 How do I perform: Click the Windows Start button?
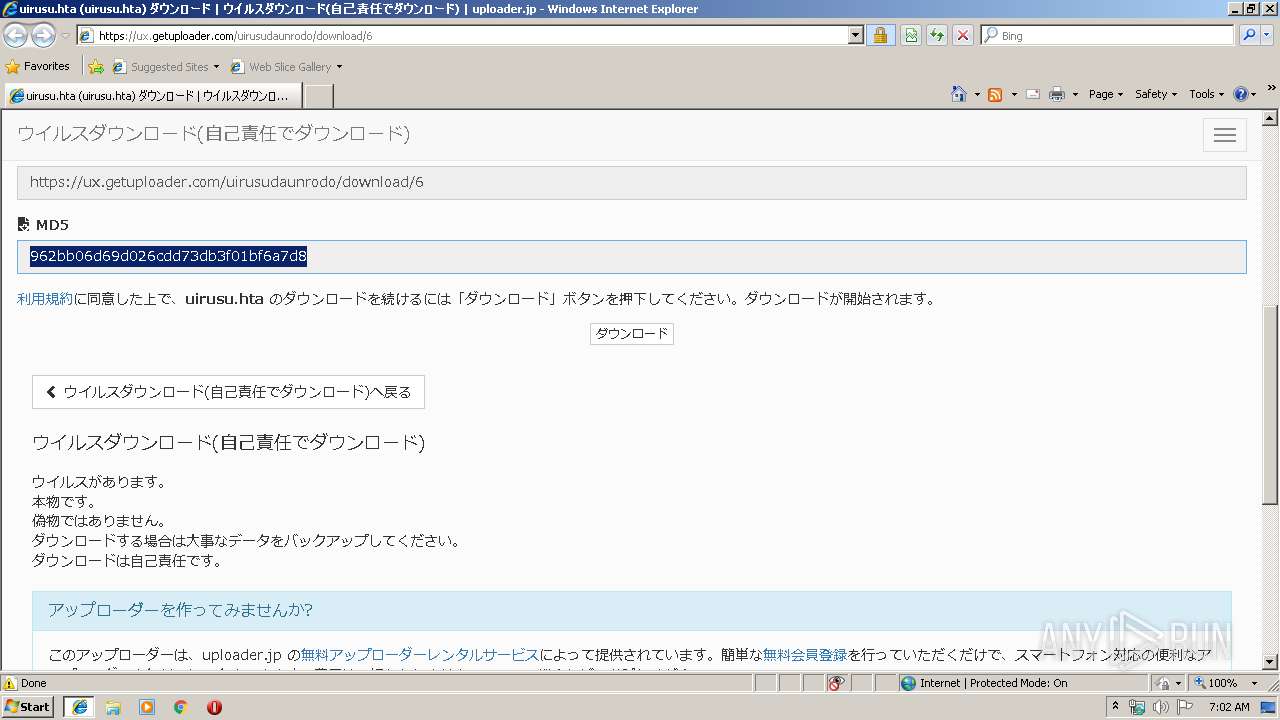pyautogui.click(x=28, y=706)
